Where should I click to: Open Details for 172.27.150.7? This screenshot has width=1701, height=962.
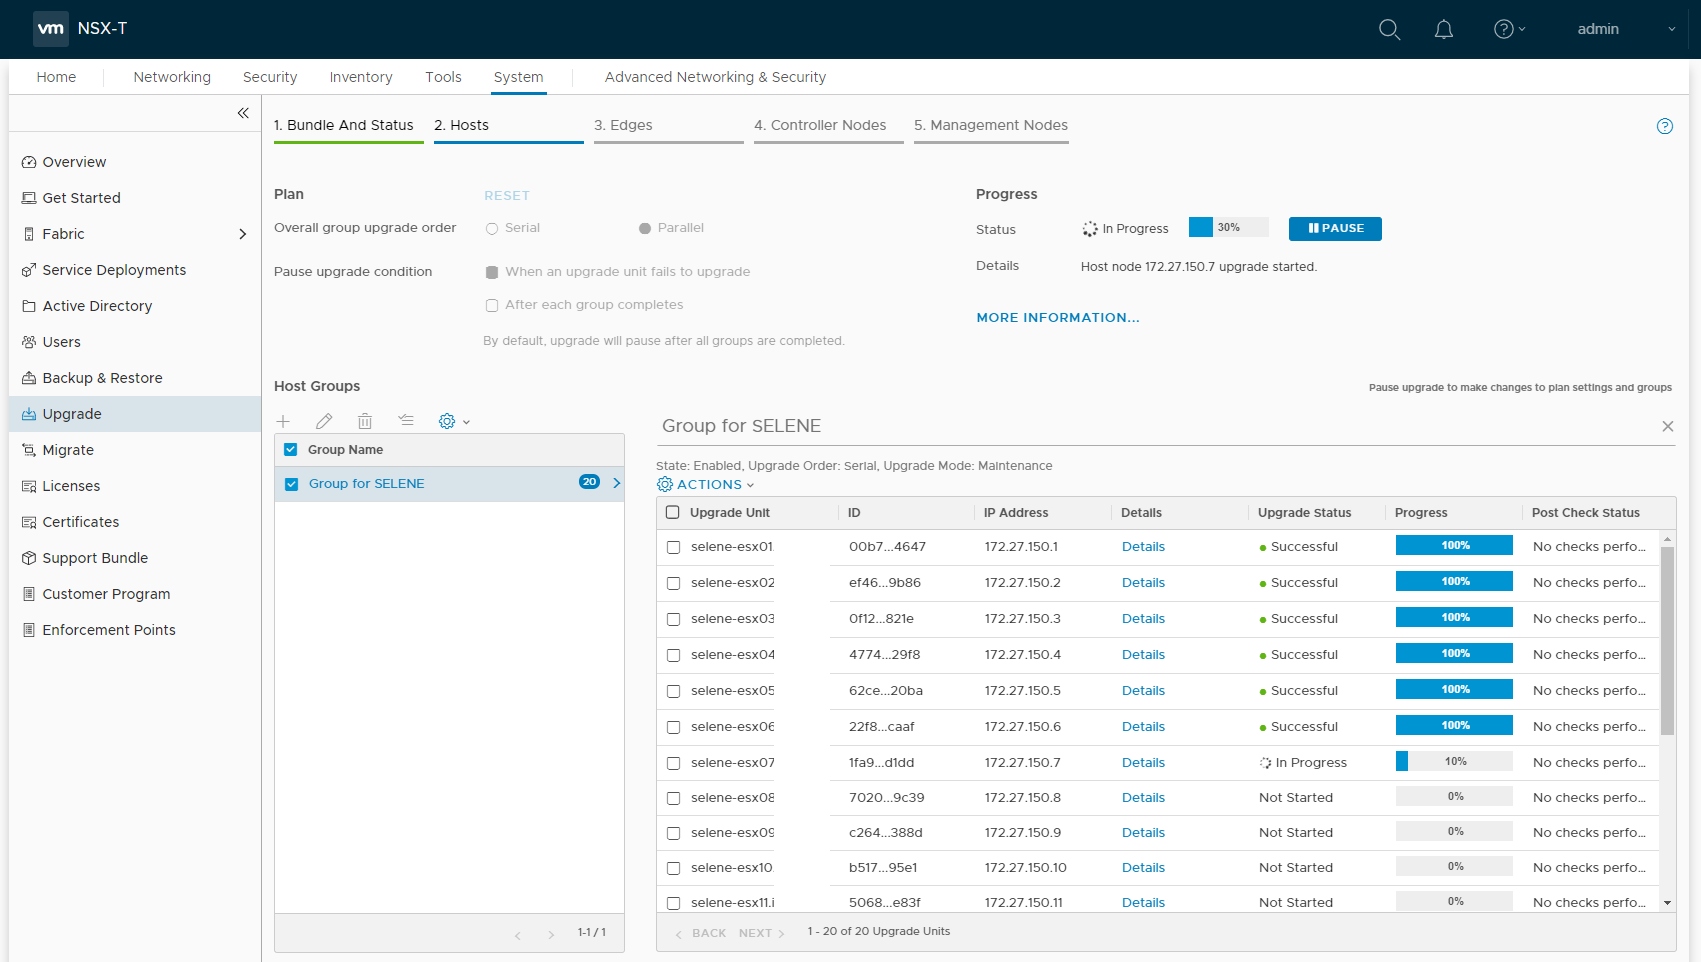click(1143, 763)
